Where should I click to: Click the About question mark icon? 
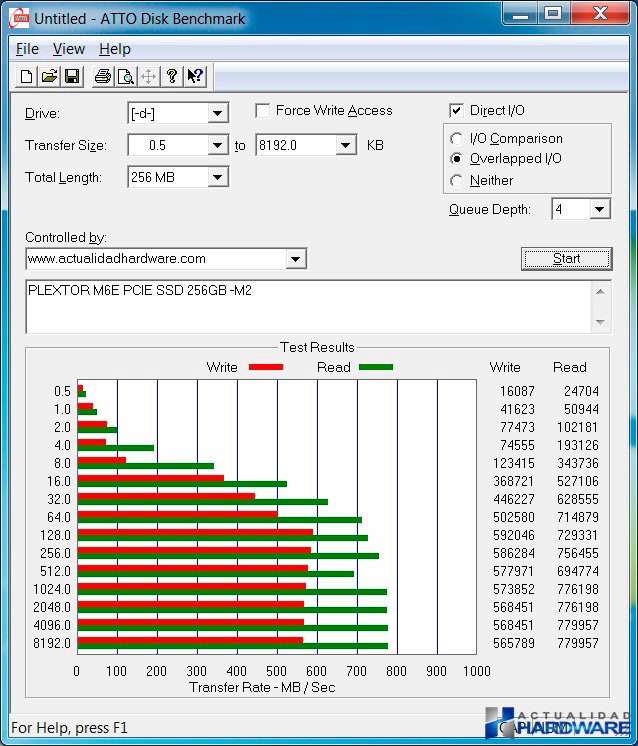(x=172, y=76)
